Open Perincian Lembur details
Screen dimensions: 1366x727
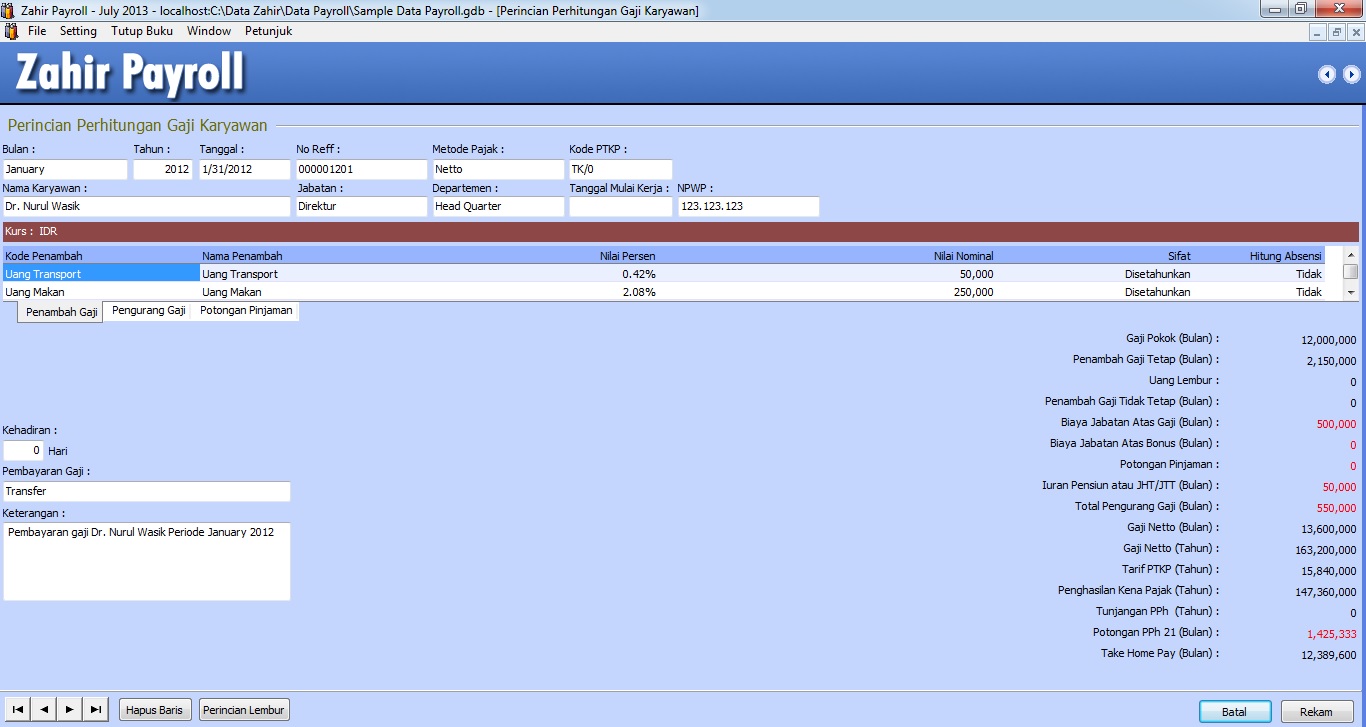click(x=244, y=710)
